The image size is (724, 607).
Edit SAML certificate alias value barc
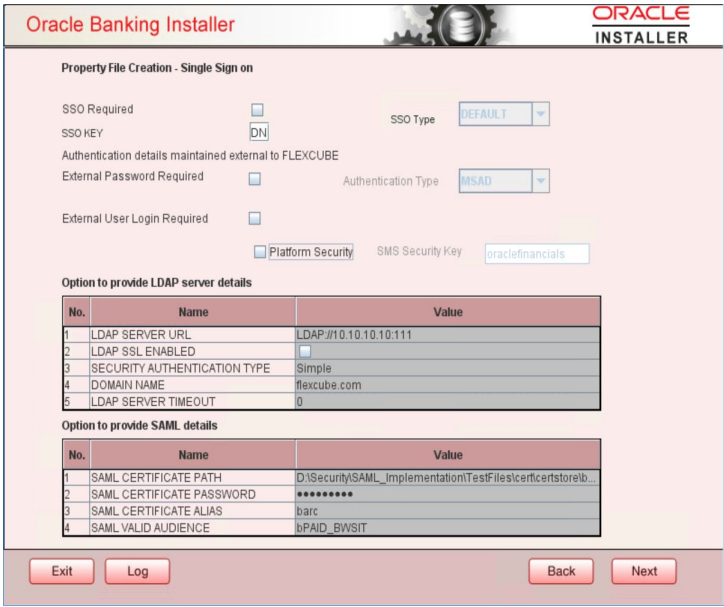coord(447,511)
